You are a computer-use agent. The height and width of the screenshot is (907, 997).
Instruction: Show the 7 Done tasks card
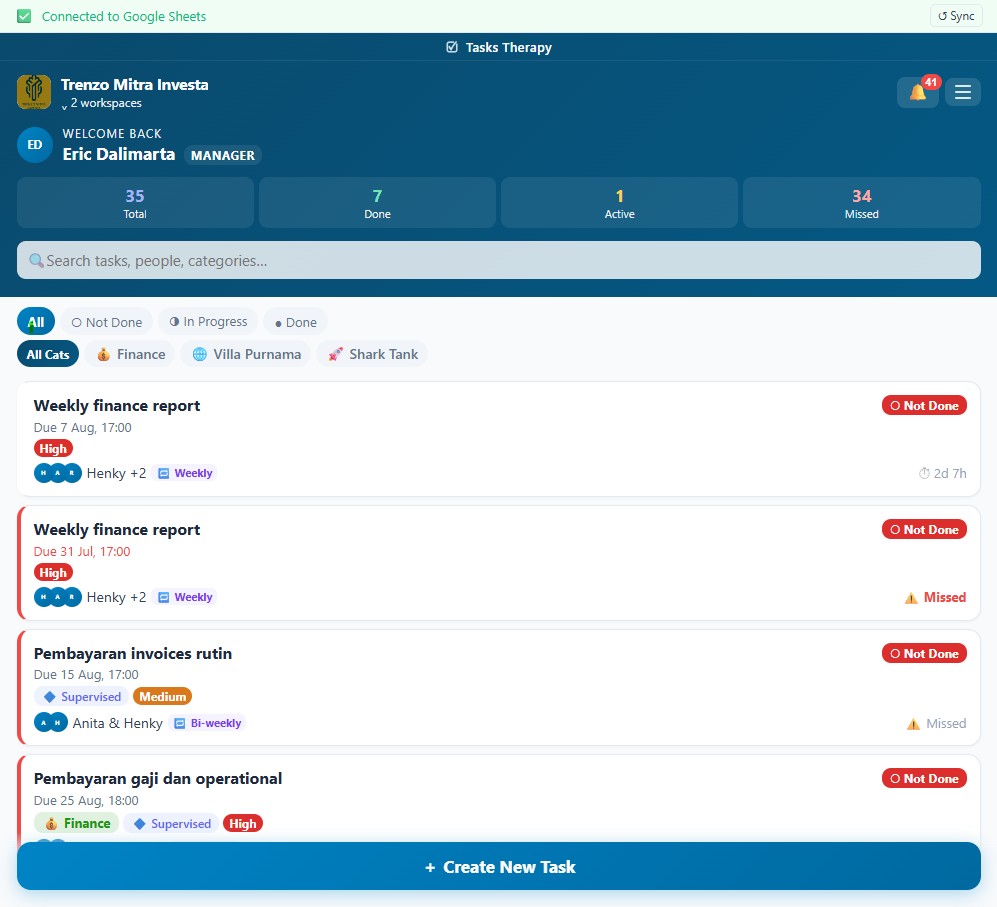(x=377, y=203)
